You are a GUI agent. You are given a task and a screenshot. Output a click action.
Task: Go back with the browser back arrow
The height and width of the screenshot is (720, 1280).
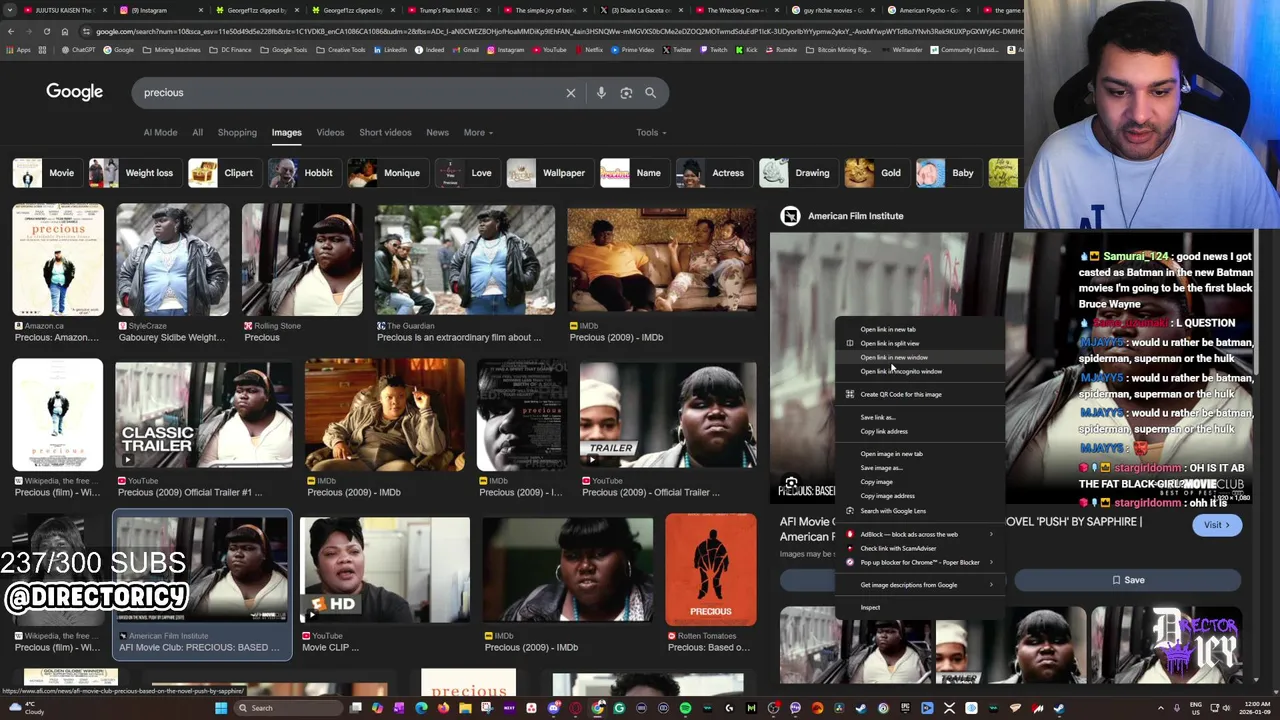11,31
